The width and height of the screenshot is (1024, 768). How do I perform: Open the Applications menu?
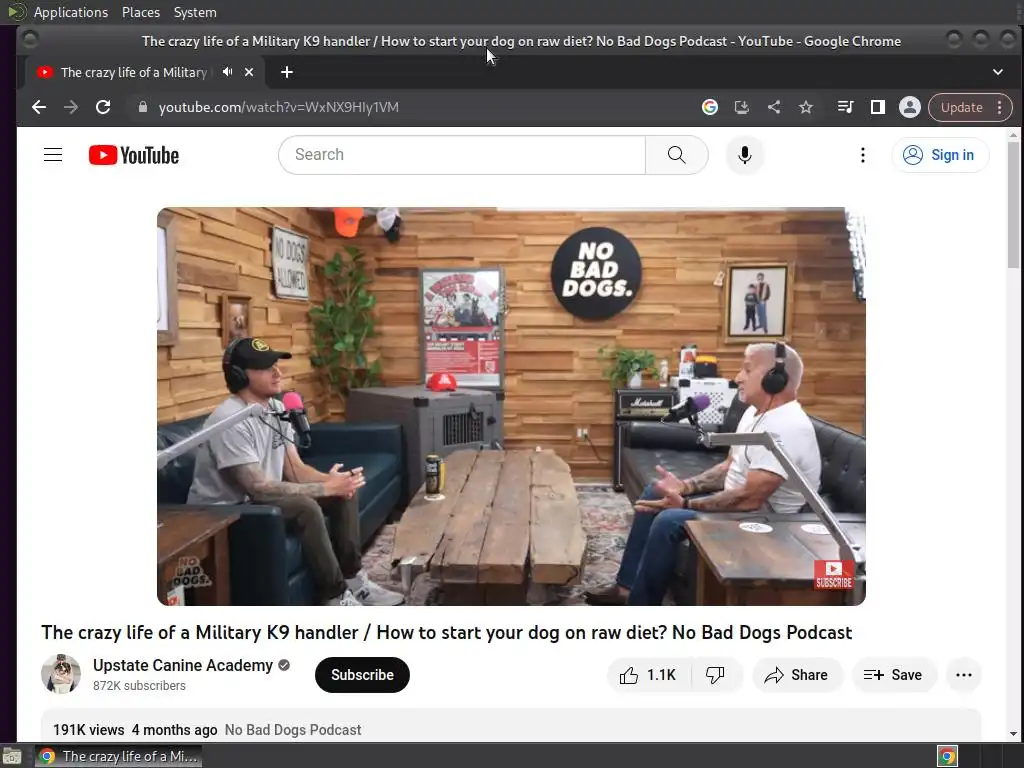tap(71, 12)
